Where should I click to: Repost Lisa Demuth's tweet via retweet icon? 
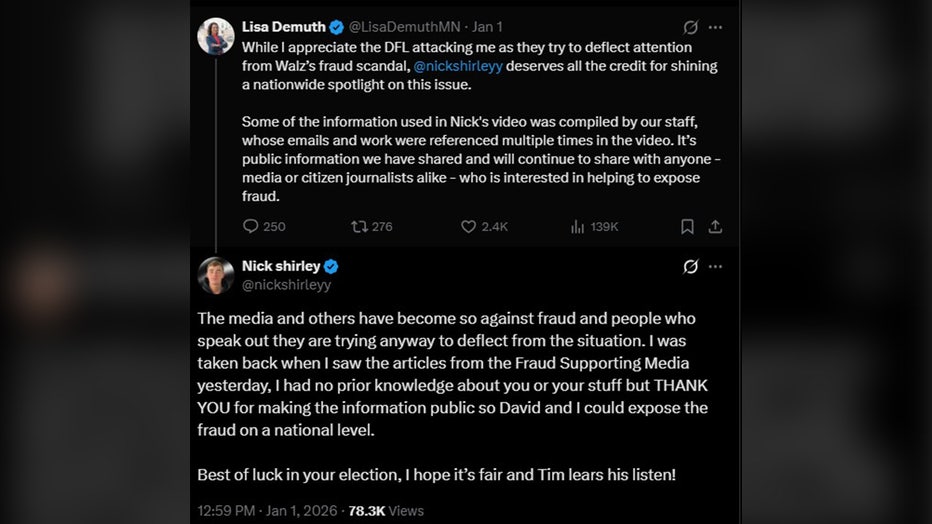360,227
